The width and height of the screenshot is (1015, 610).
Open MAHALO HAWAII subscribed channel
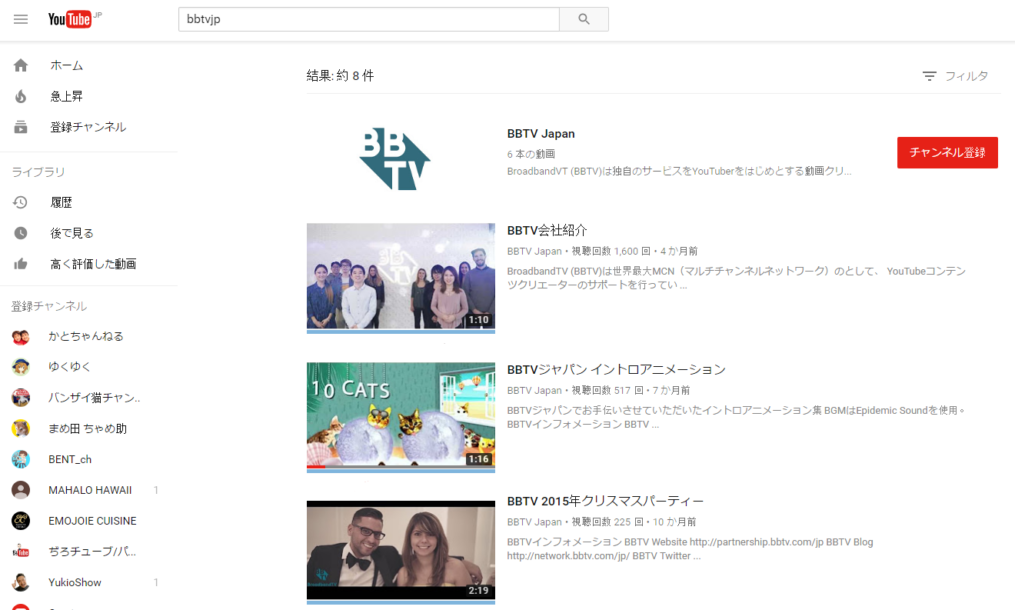(x=90, y=490)
